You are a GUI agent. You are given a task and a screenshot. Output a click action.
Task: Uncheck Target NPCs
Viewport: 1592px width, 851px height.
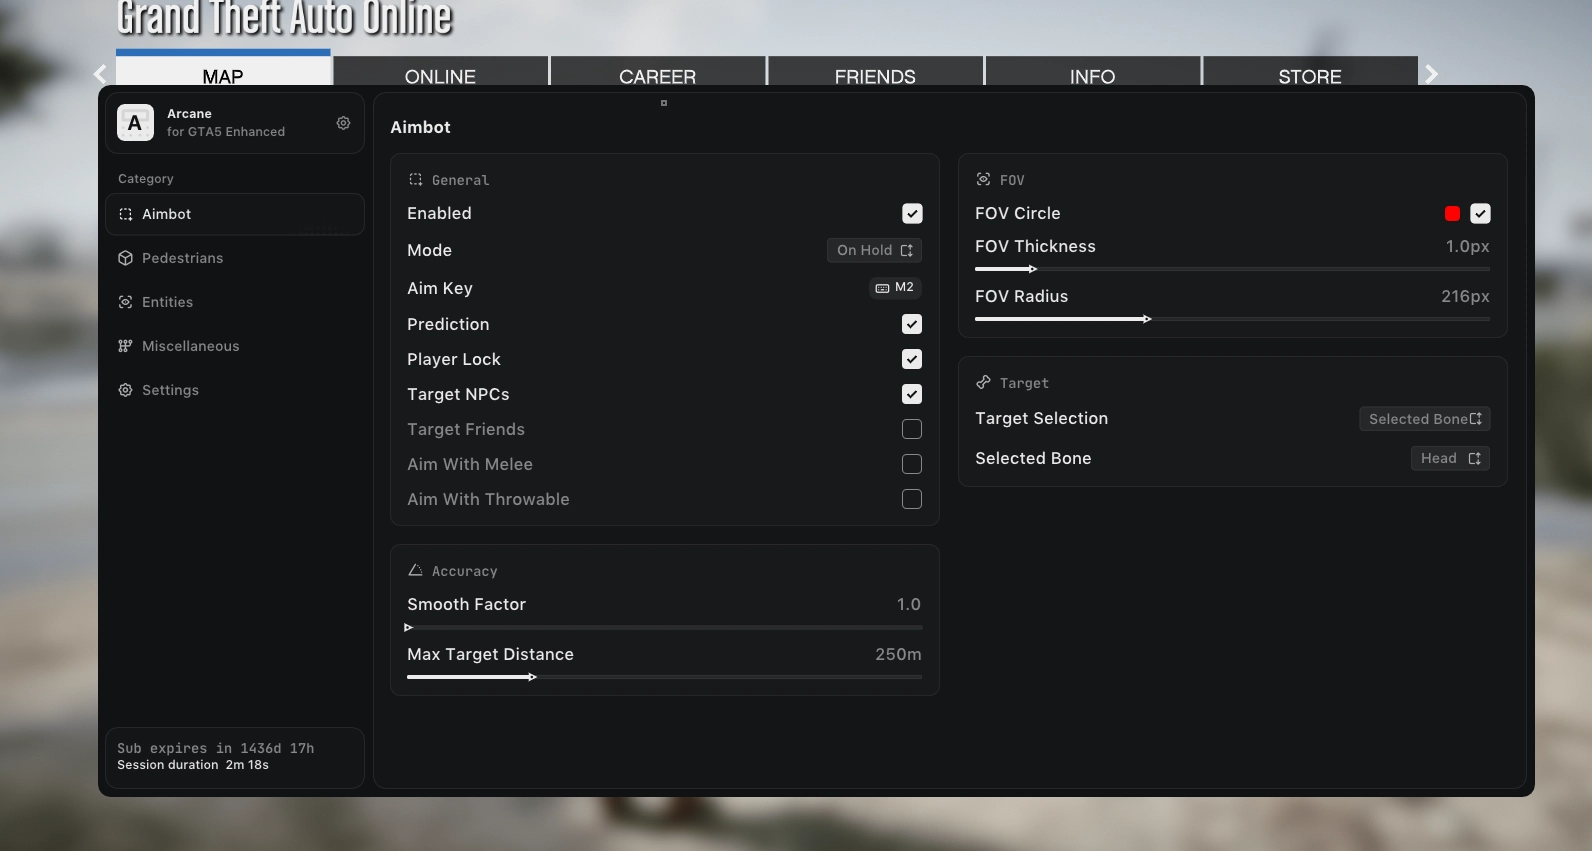912,394
